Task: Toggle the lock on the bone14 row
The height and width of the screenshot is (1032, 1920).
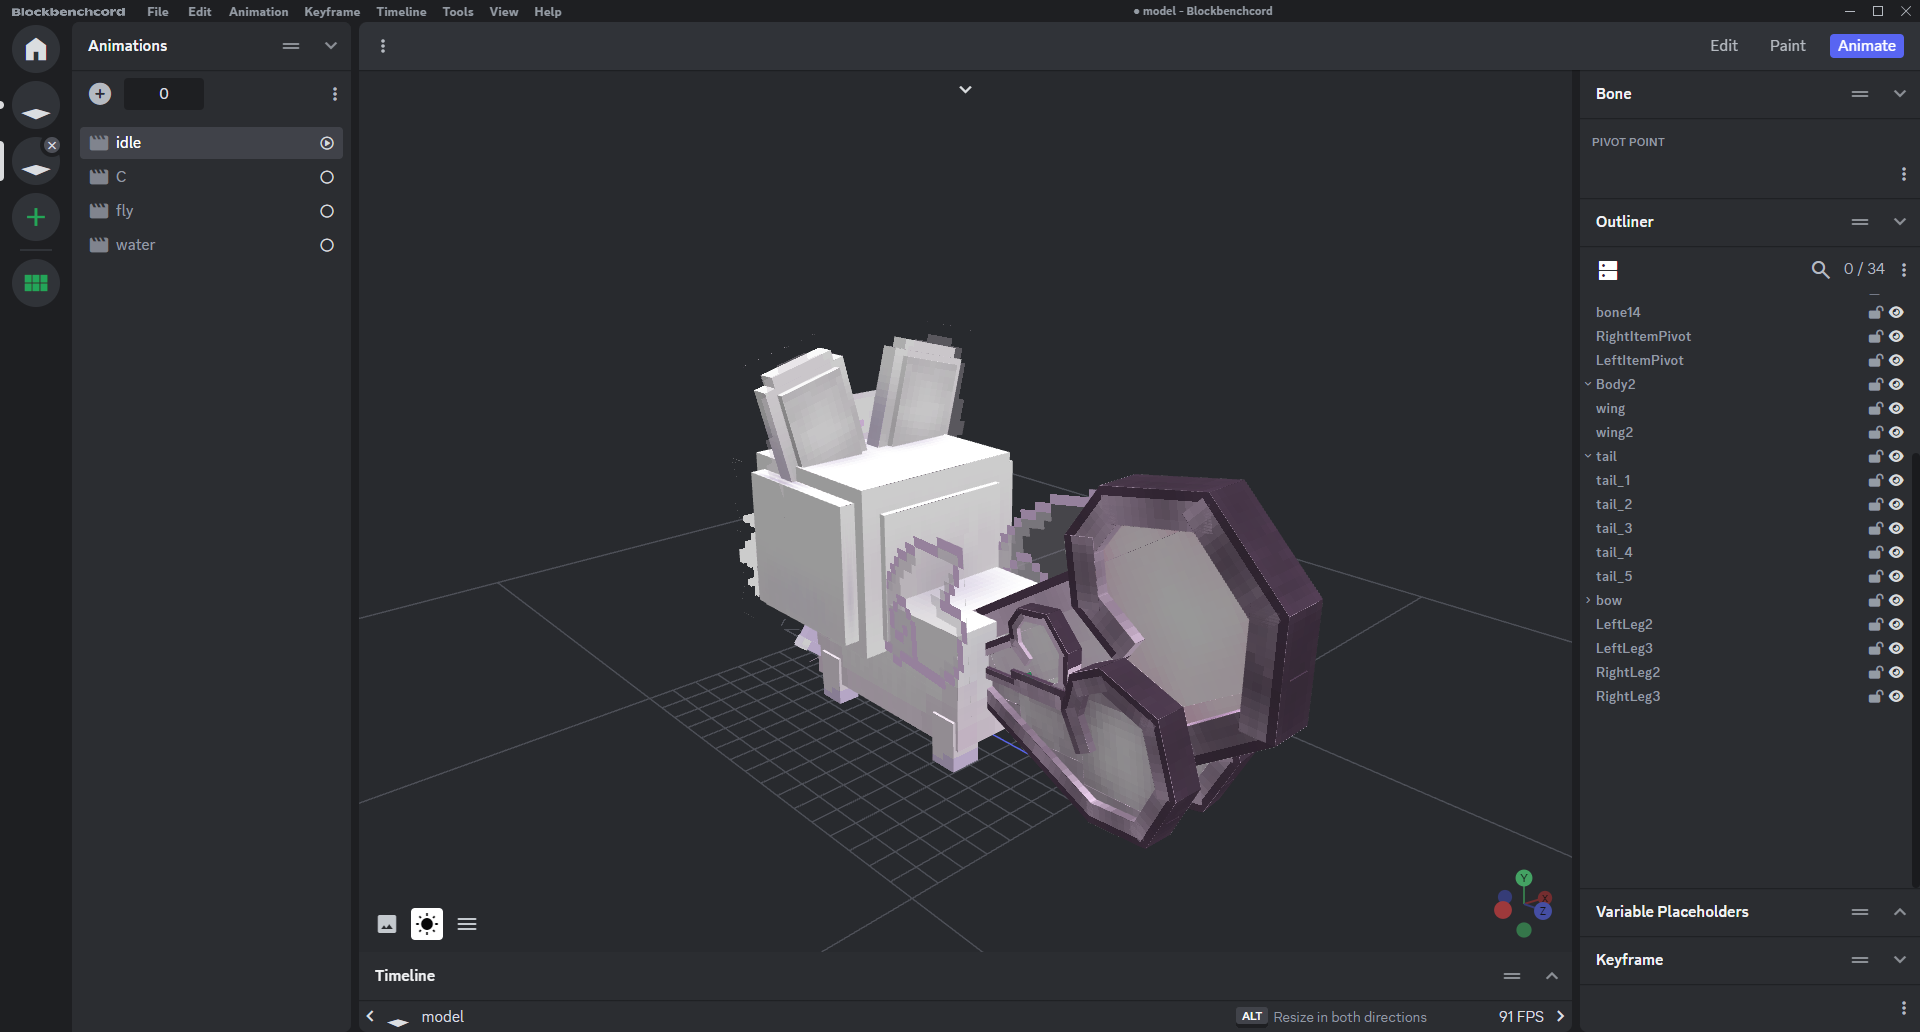Action: (x=1875, y=312)
